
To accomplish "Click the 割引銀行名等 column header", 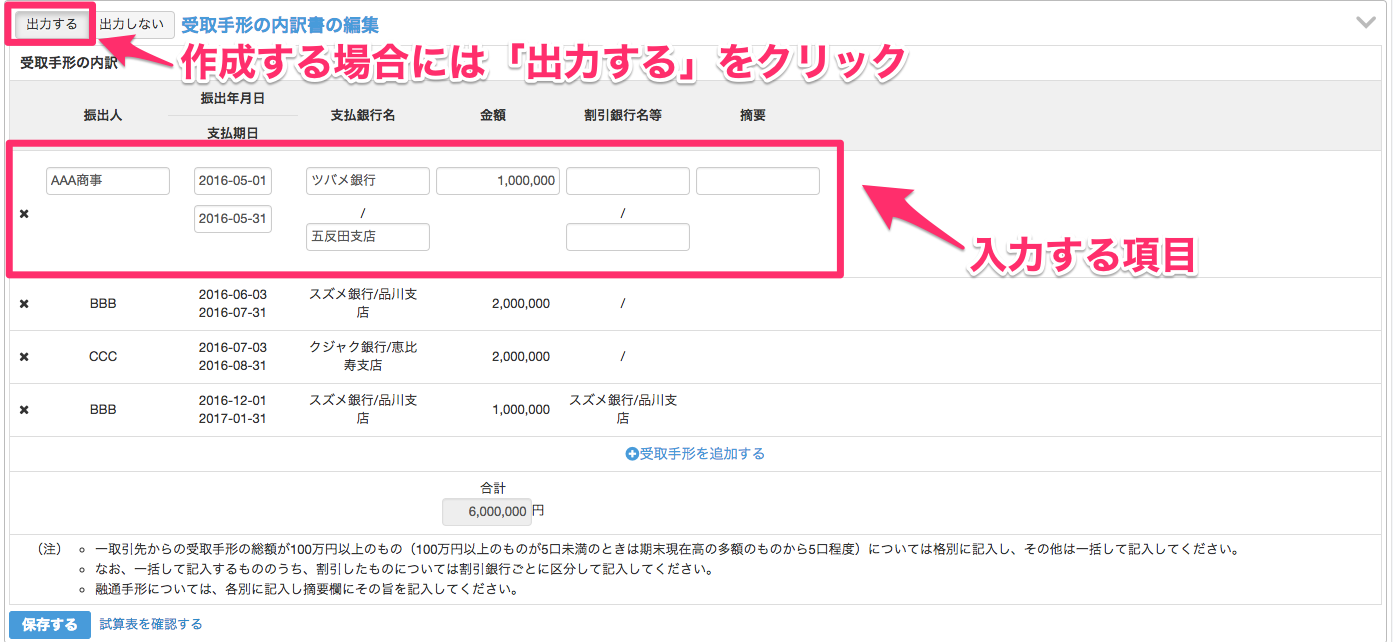I will (x=623, y=116).
